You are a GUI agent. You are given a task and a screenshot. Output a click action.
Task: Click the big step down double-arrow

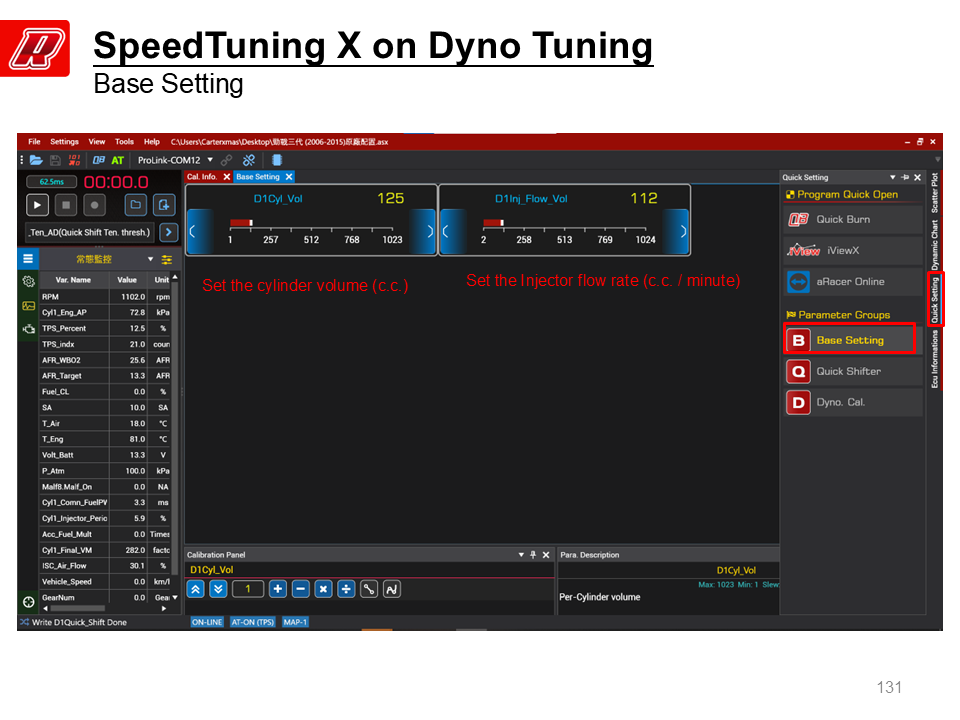coord(219,589)
